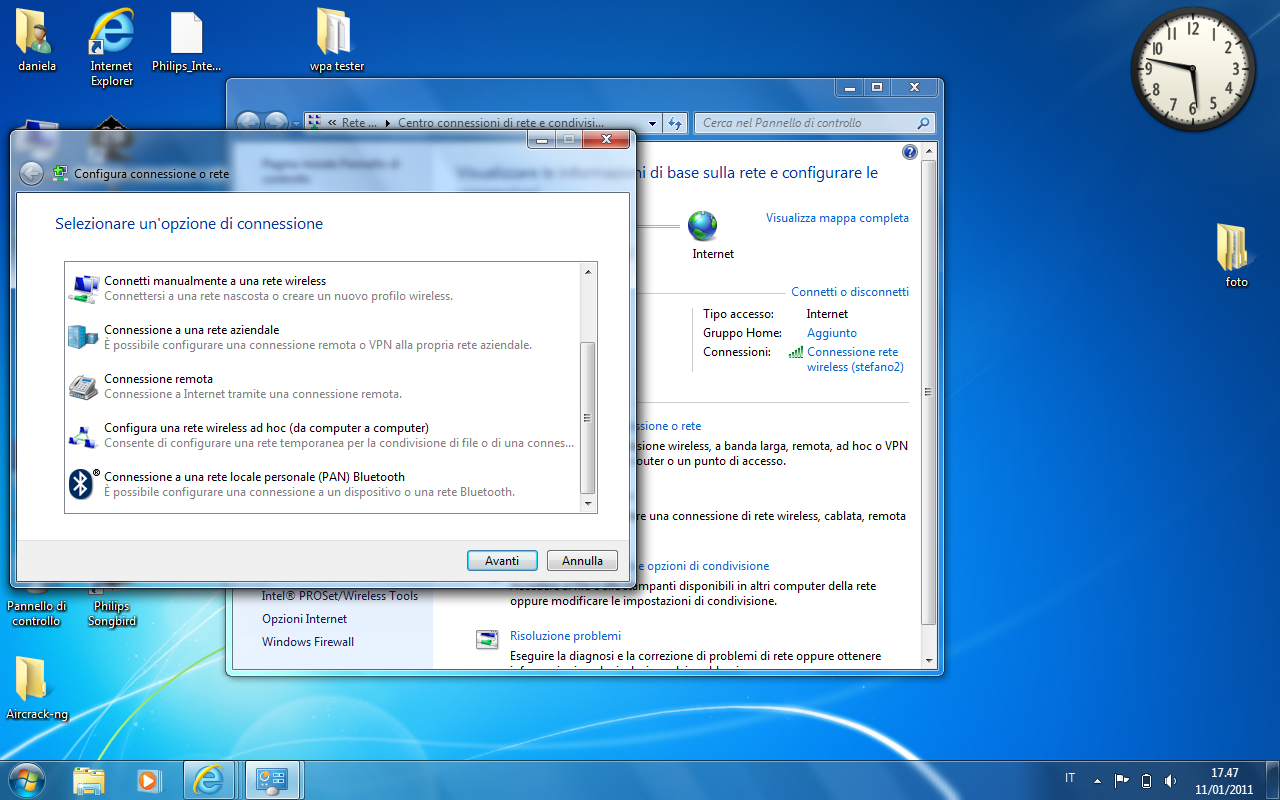Viewport: 1280px width, 800px height.
Task: Switch to Internet Explorer in the taskbar
Action: 209,779
